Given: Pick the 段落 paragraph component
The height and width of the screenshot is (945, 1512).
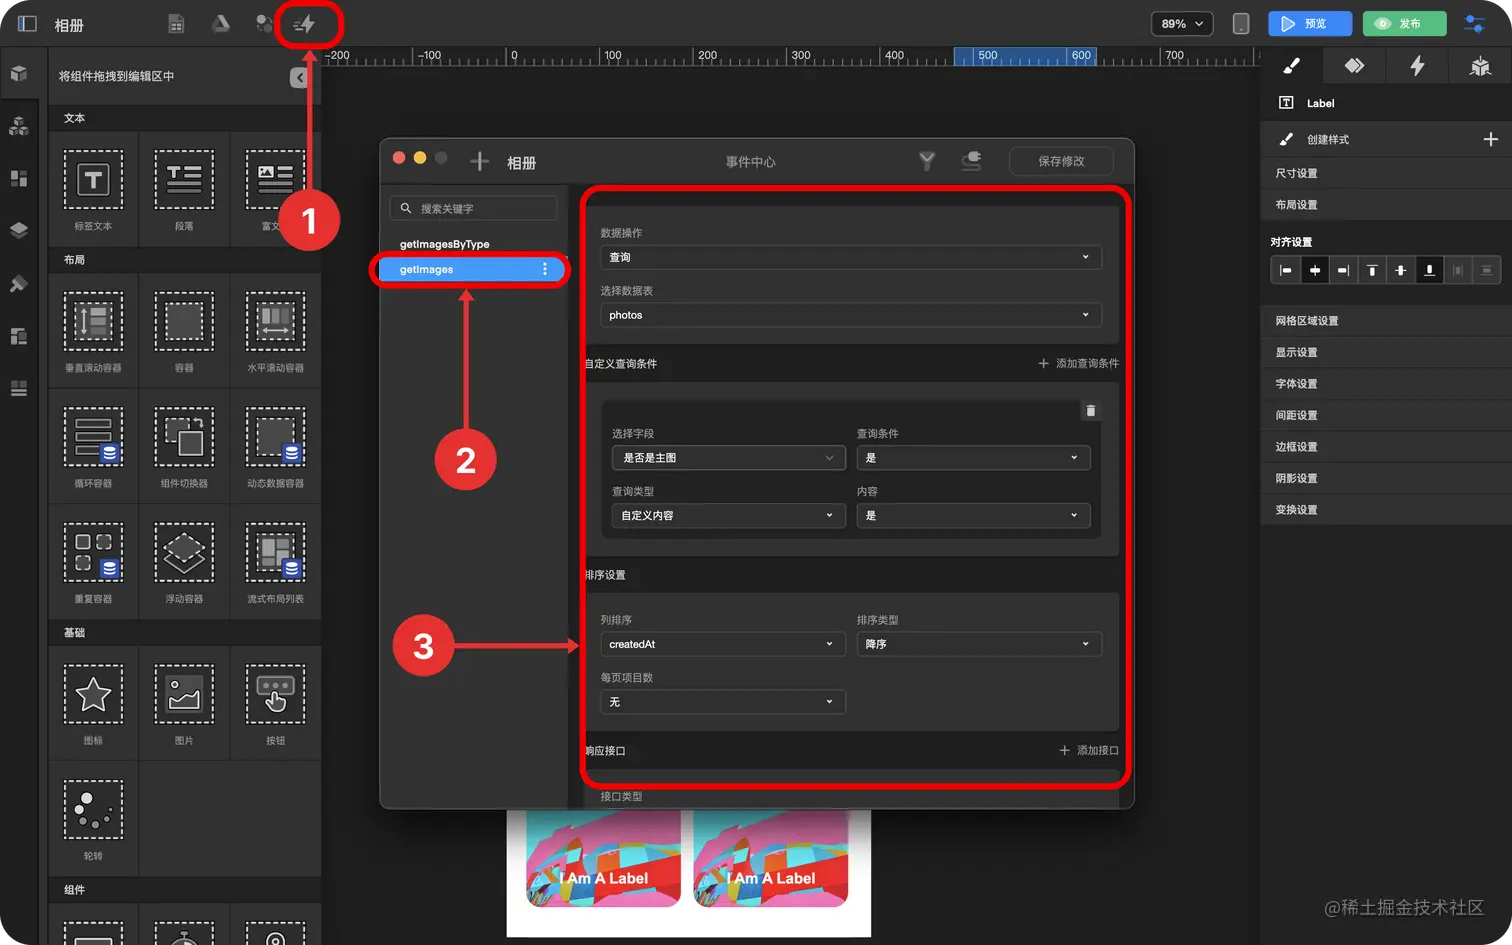Looking at the screenshot, I should [x=184, y=188].
